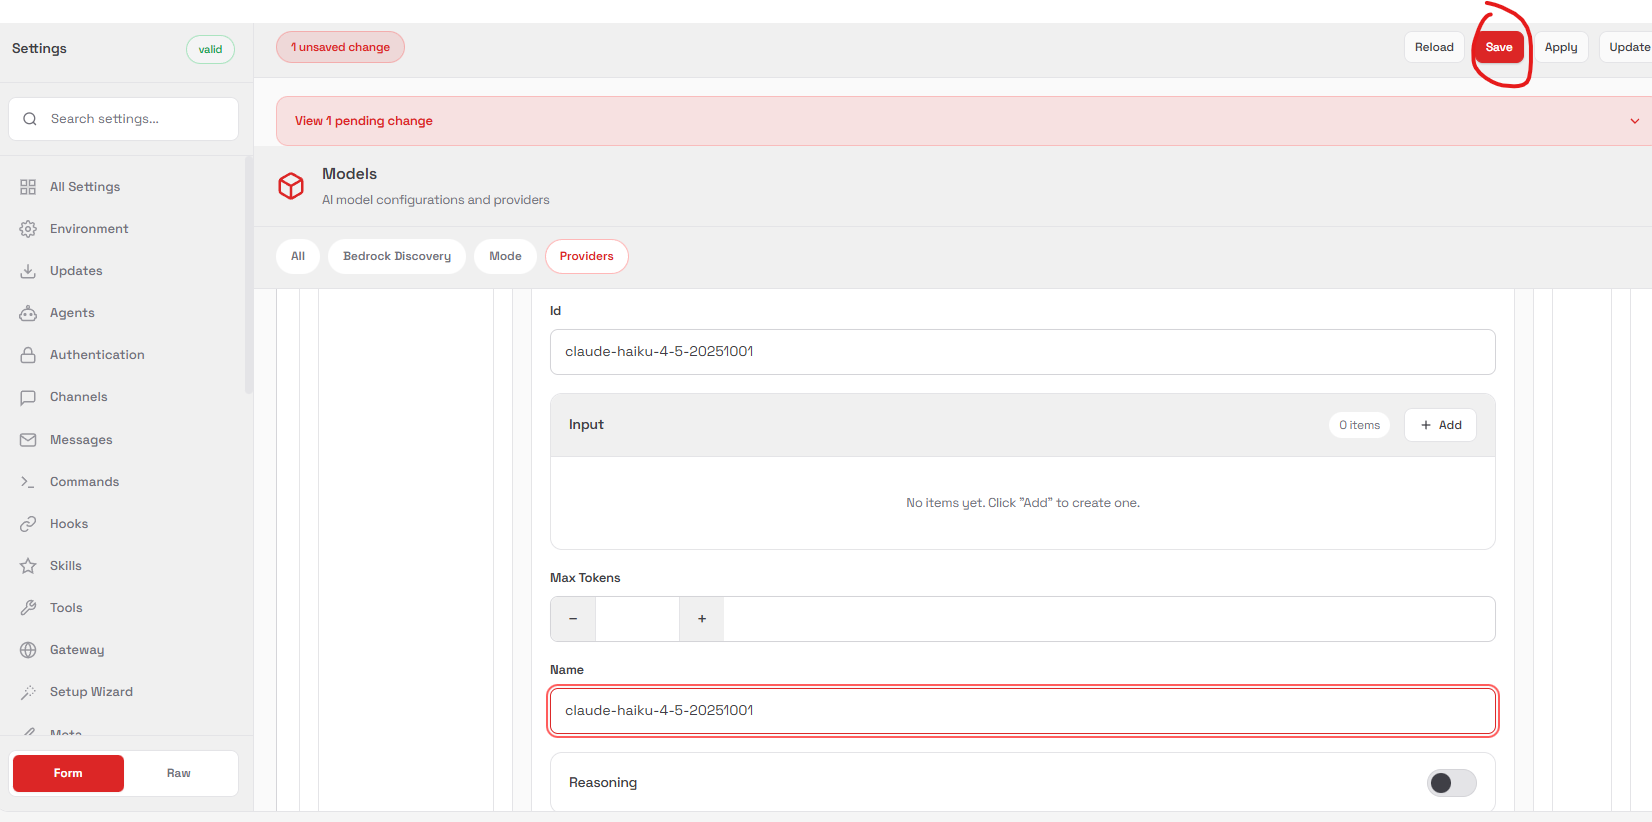This screenshot has width=1652, height=822.
Task: Click the Name input field
Action: [1023, 711]
